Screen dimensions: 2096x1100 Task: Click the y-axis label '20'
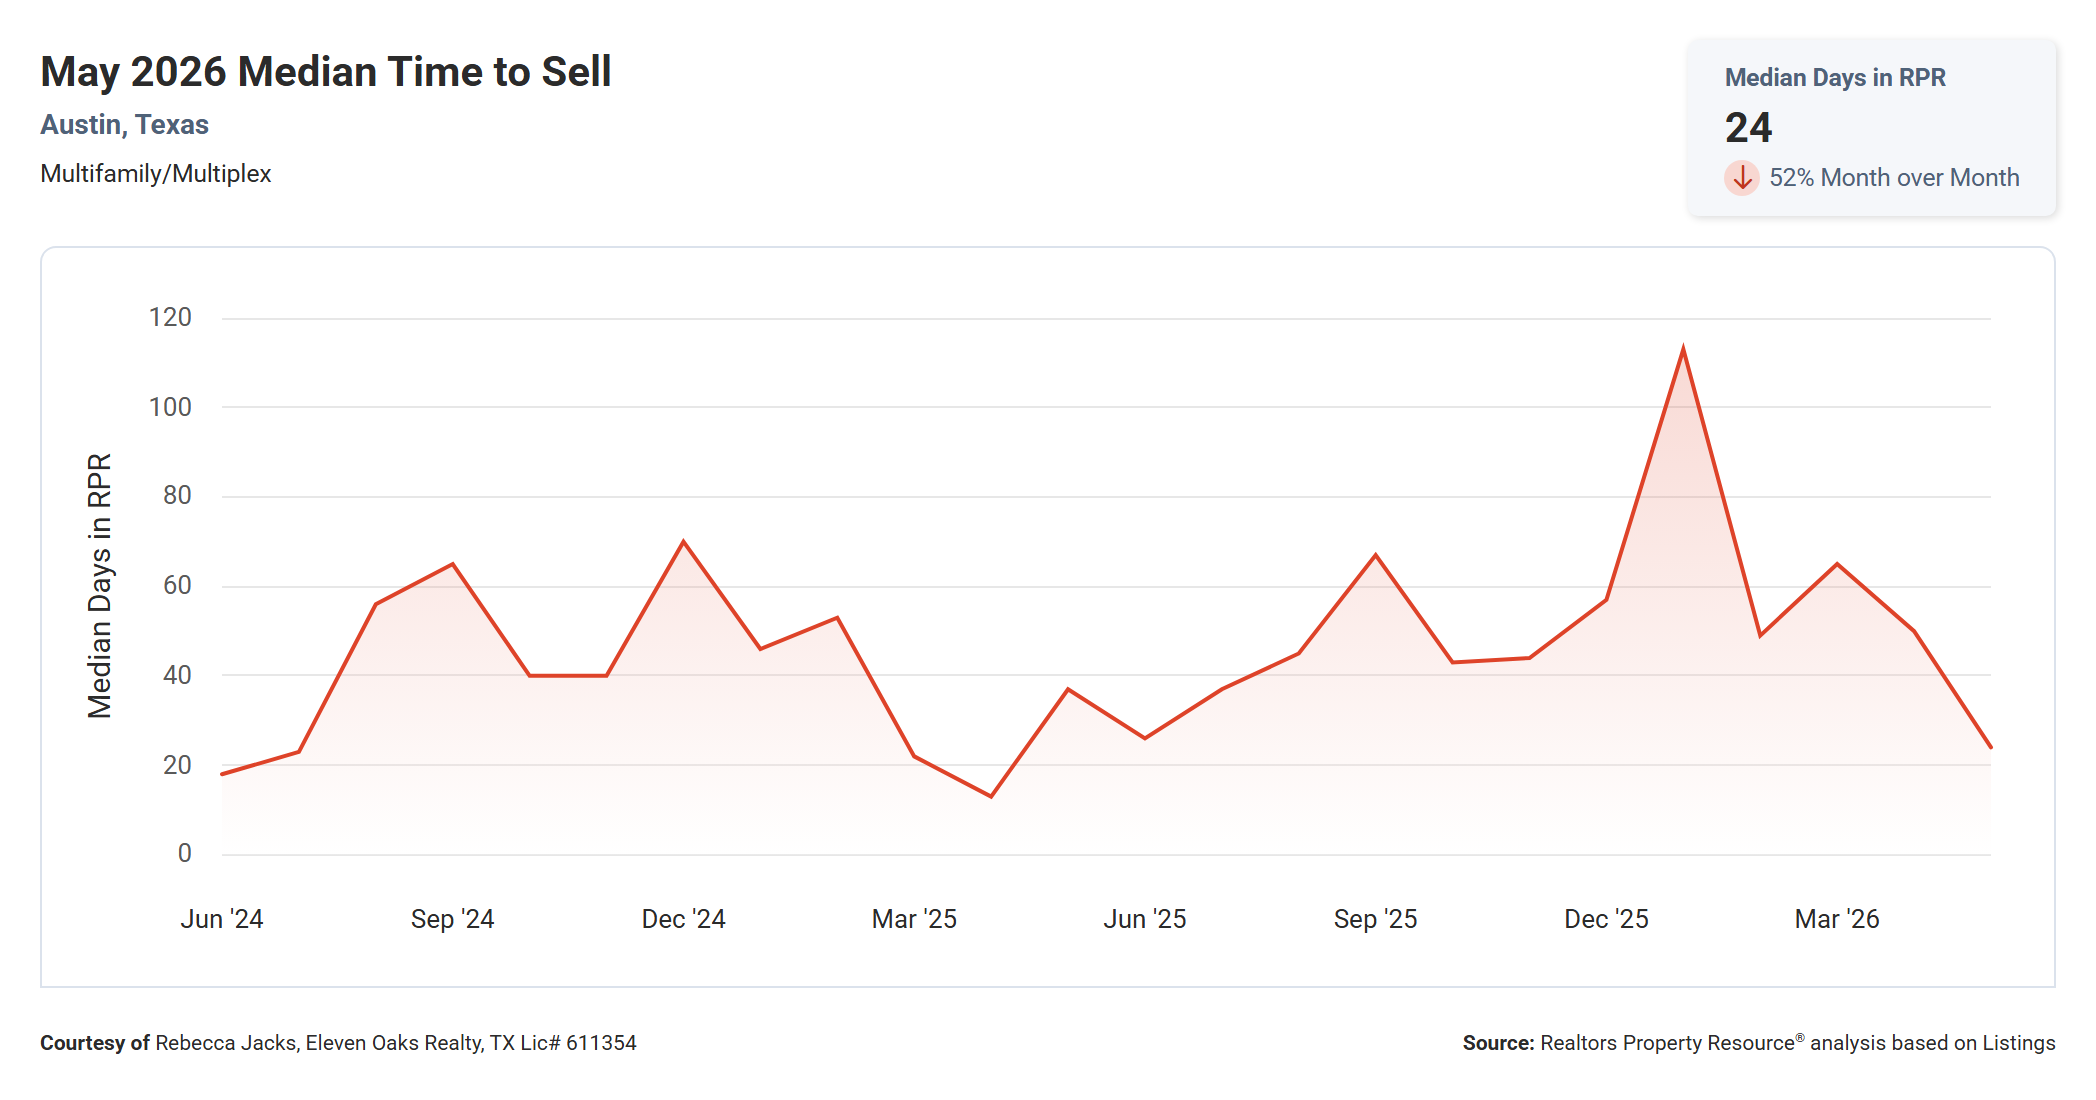coord(177,765)
